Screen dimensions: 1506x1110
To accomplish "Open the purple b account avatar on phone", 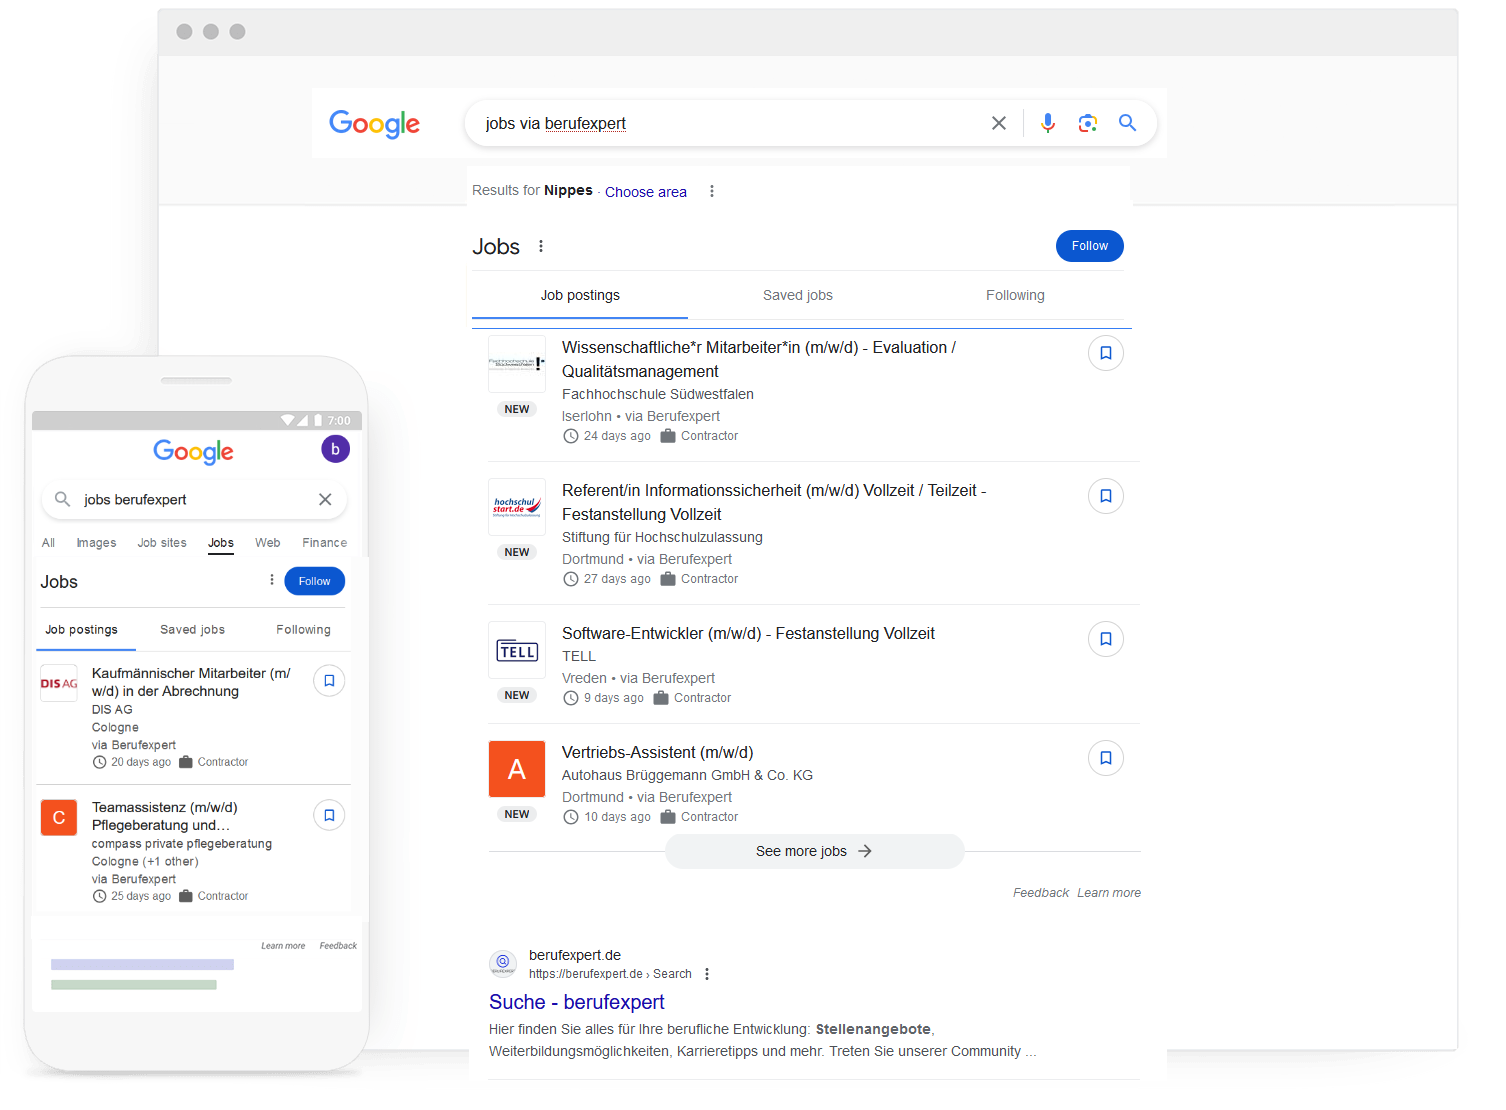I will click(335, 449).
